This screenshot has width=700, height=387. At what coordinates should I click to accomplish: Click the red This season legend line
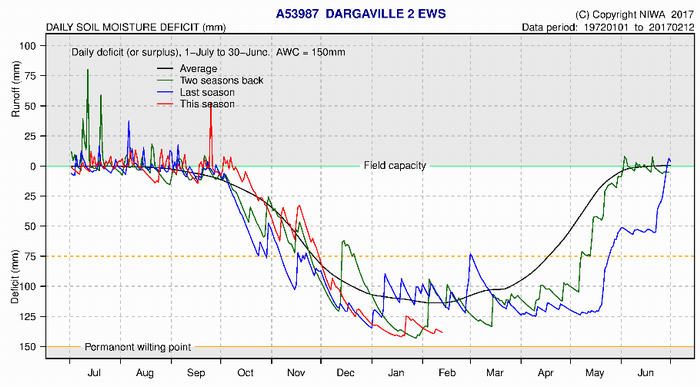165,104
